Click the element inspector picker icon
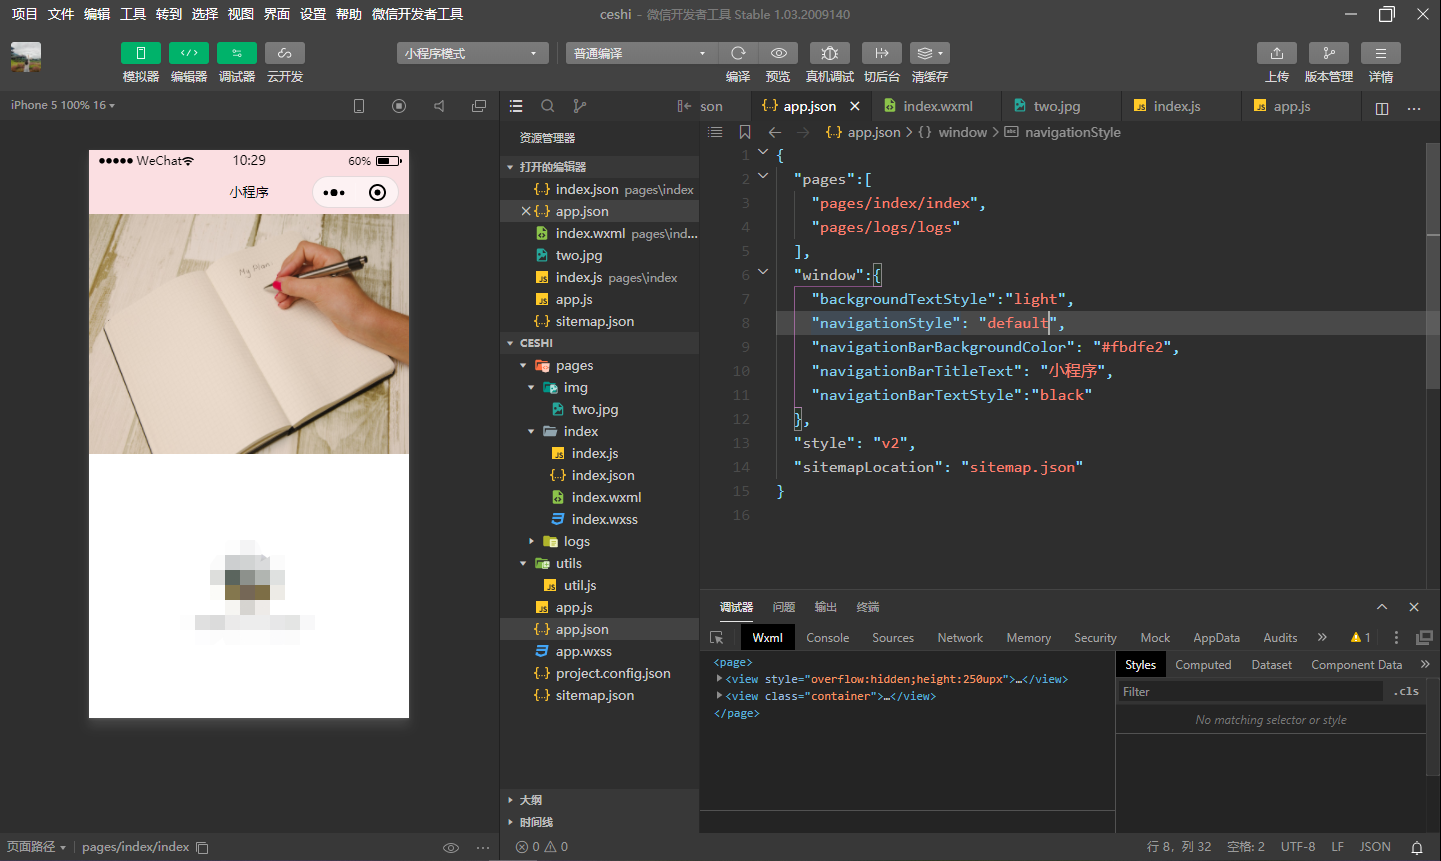 717,638
